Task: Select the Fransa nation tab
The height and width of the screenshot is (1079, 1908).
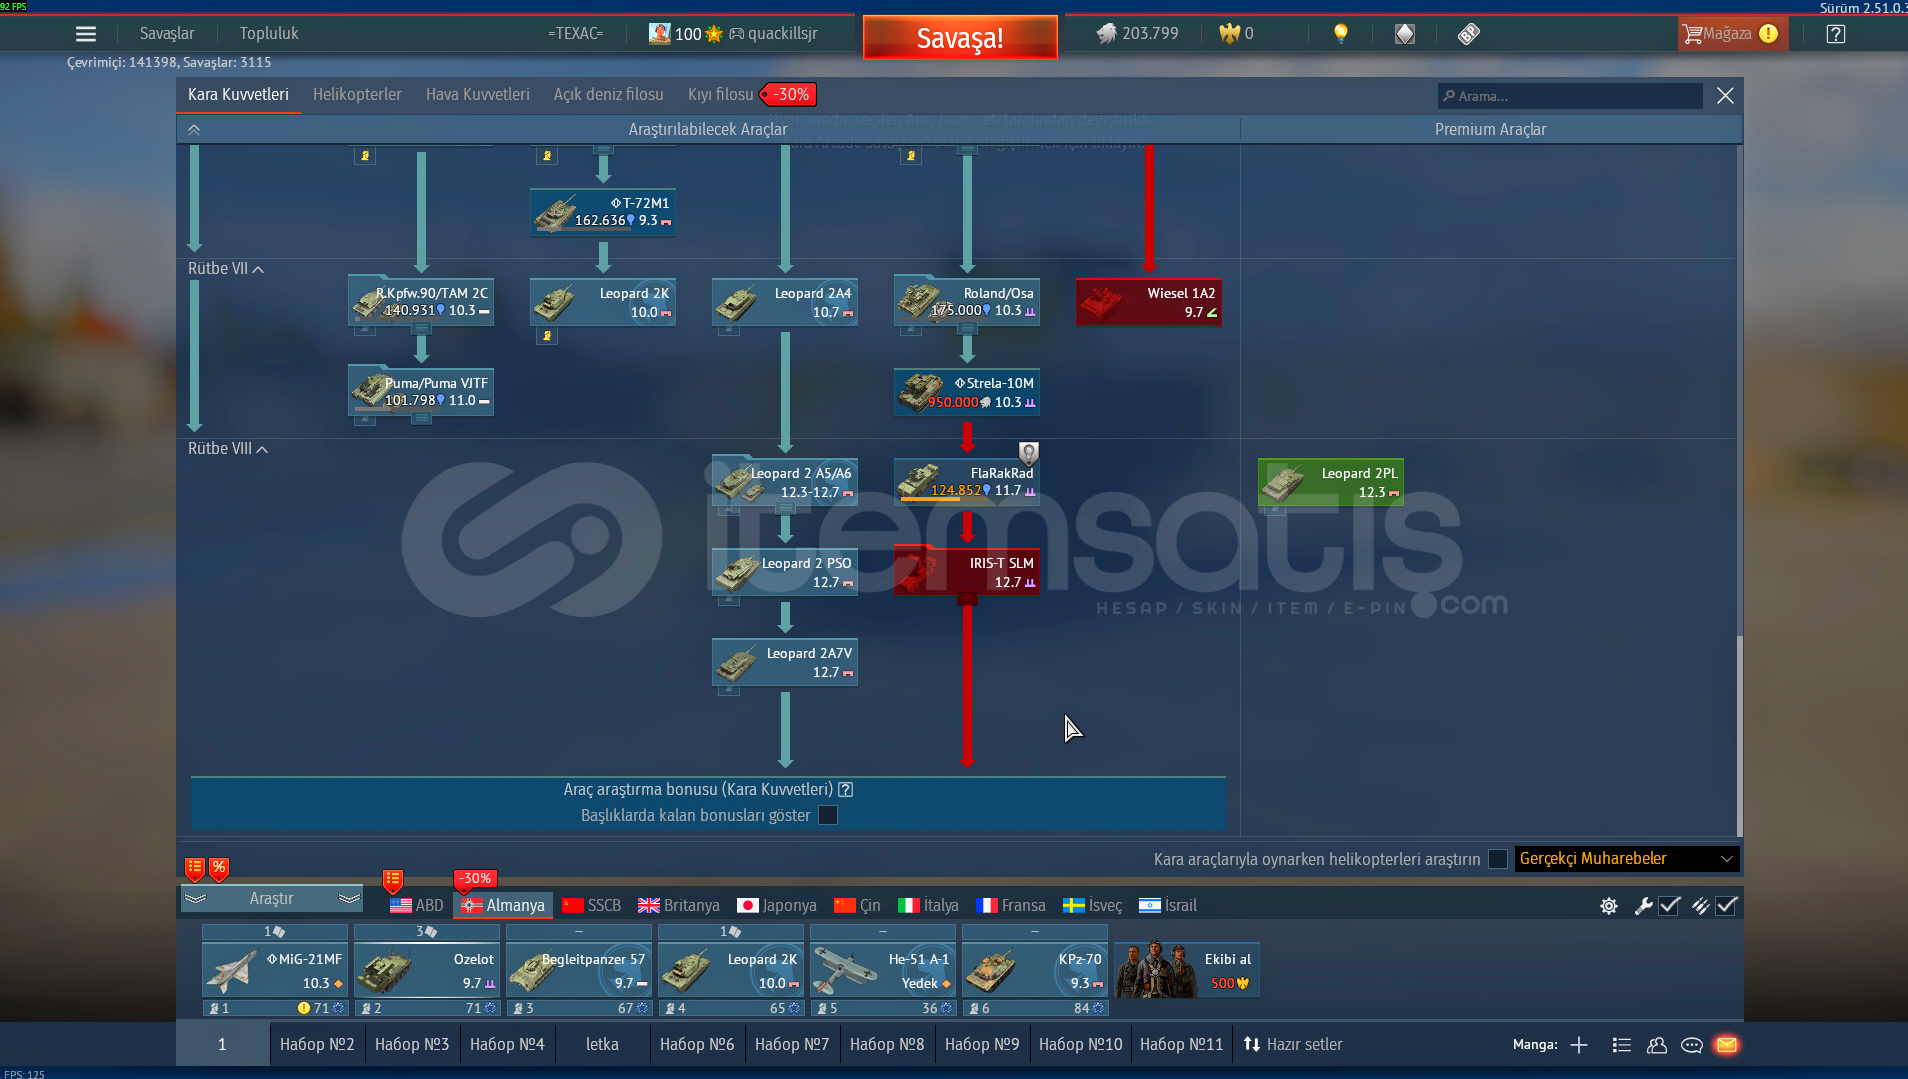Action: (x=1011, y=906)
